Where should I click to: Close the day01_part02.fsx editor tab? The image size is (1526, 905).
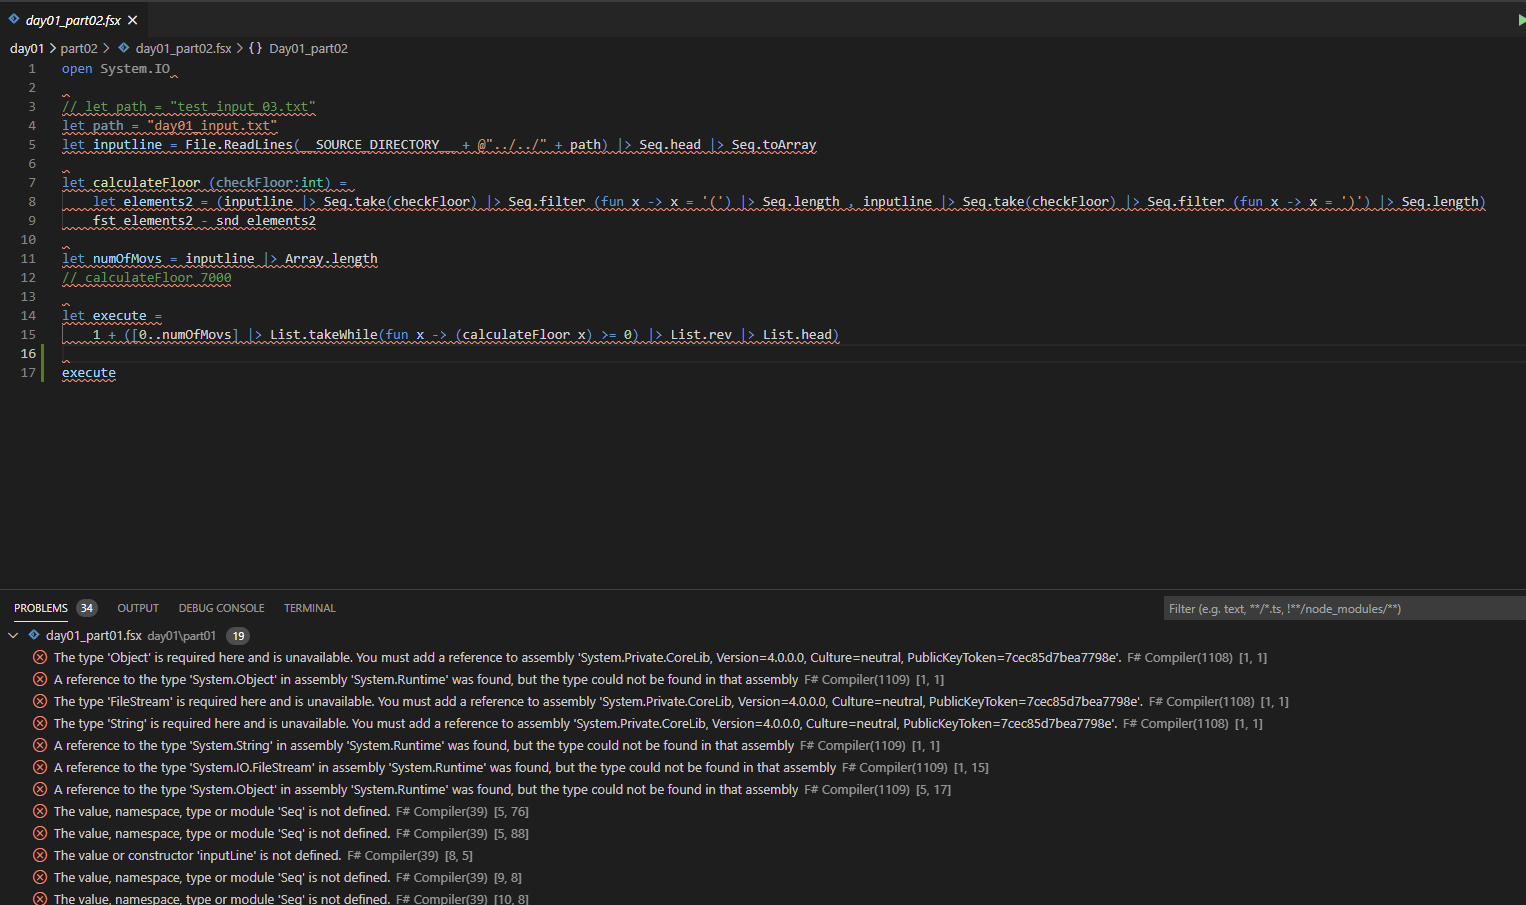132,18
